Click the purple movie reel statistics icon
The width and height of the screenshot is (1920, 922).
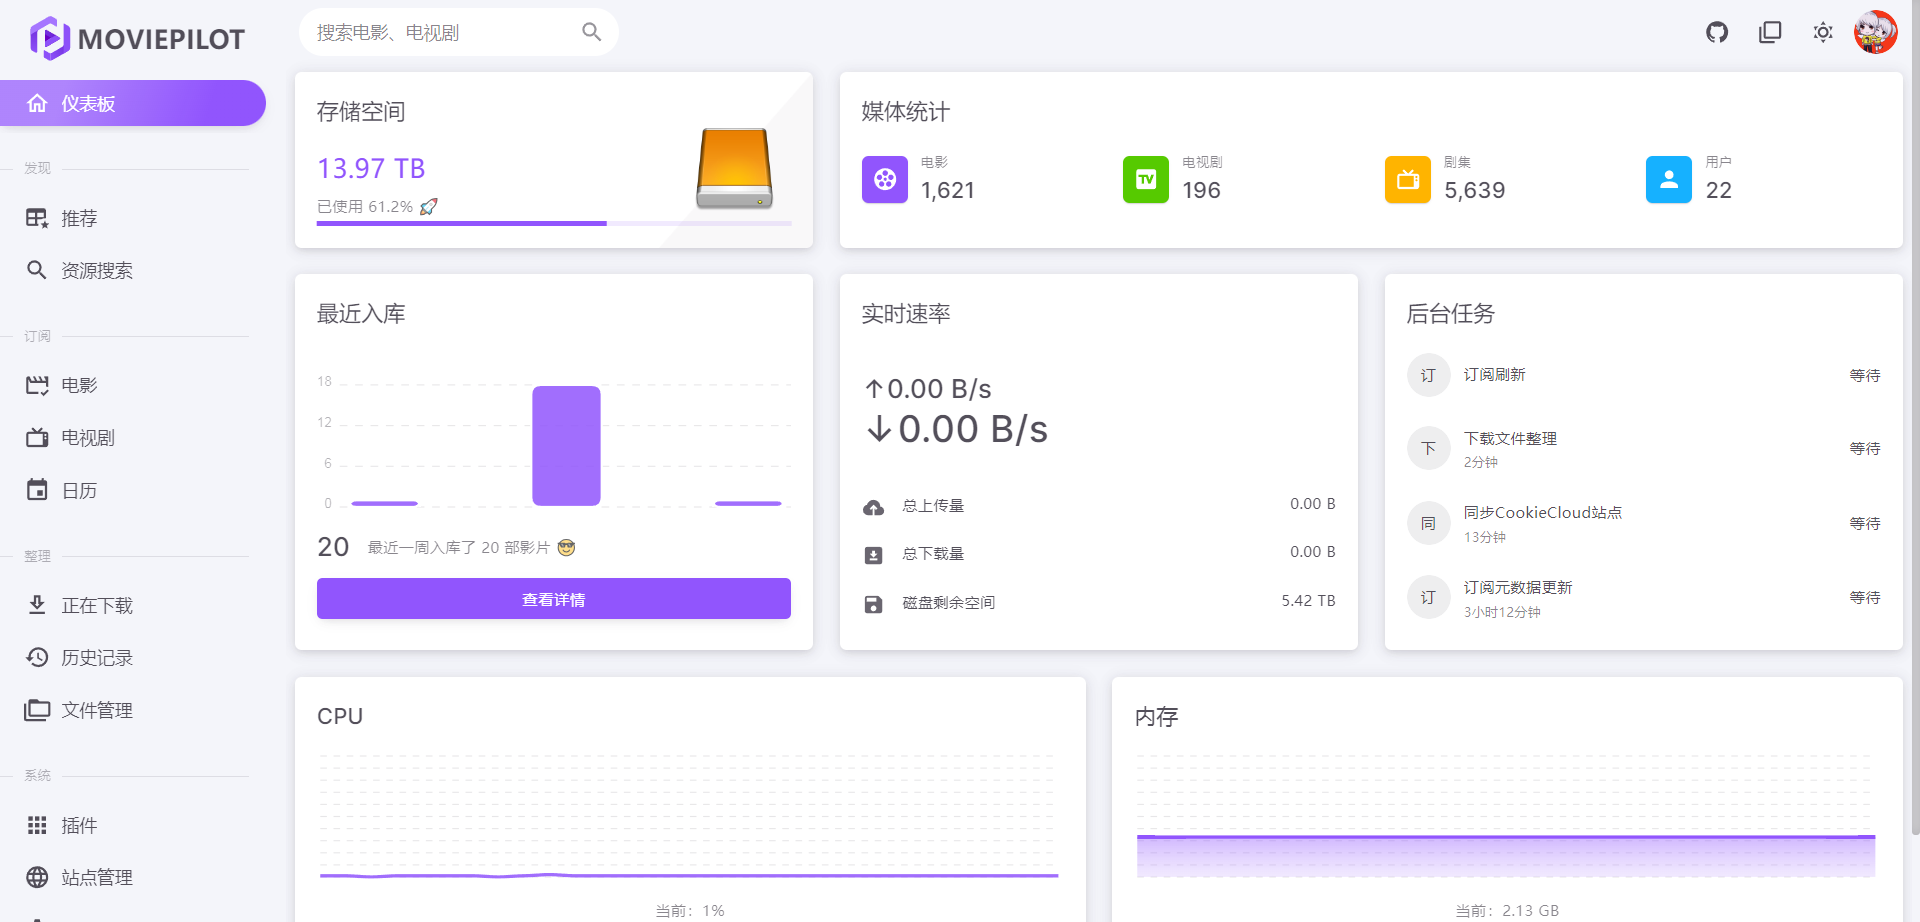tap(884, 179)
